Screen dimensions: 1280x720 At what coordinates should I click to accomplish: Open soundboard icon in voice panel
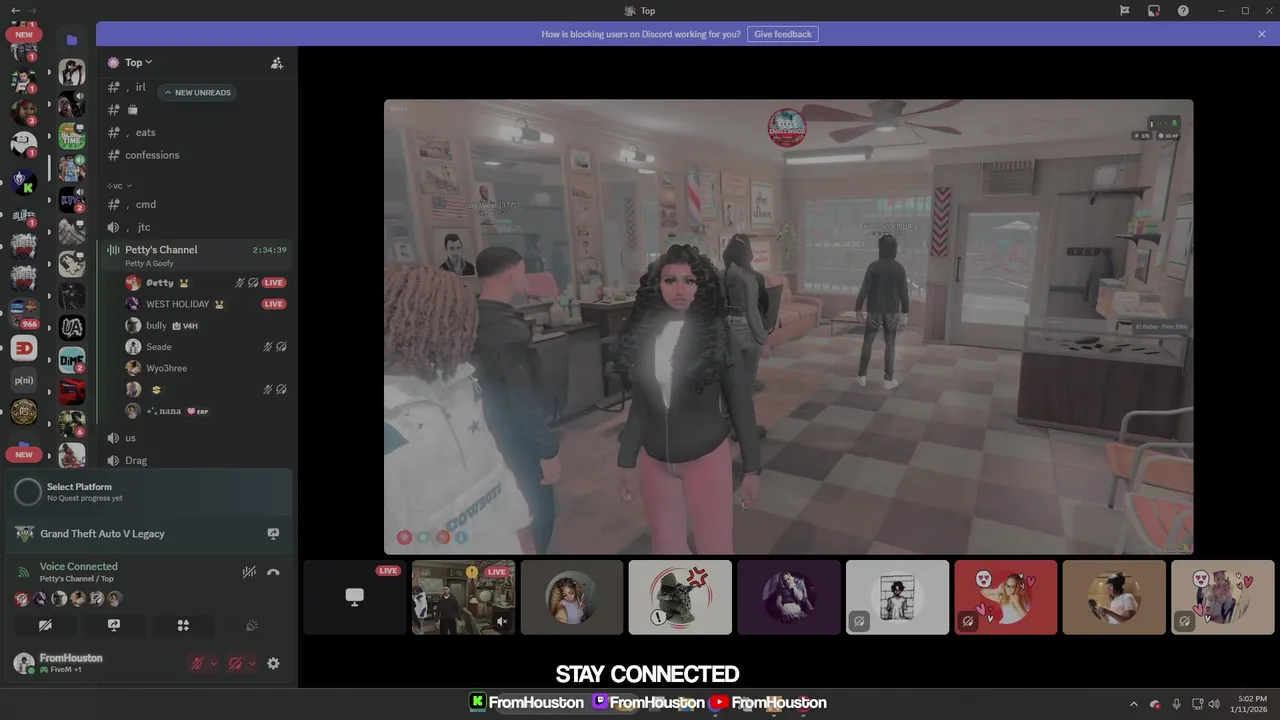click(x=252, y=625)
